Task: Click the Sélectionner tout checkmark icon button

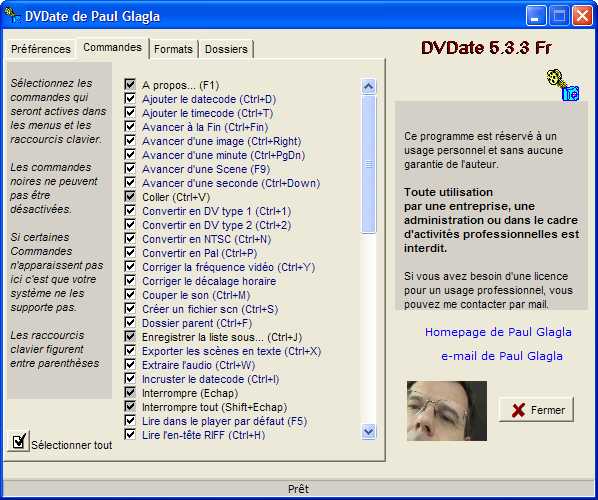Action: click(x=19, y=441)
